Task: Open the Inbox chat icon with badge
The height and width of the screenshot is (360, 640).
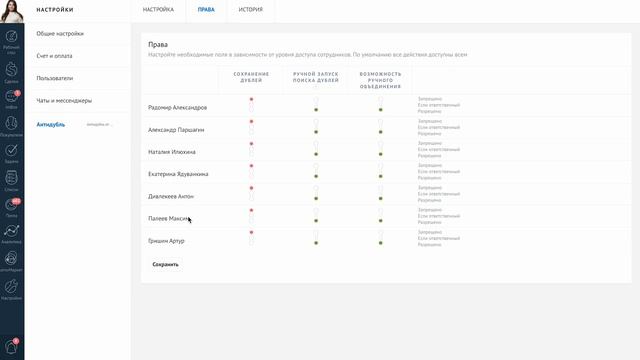Action: point(11,97)
